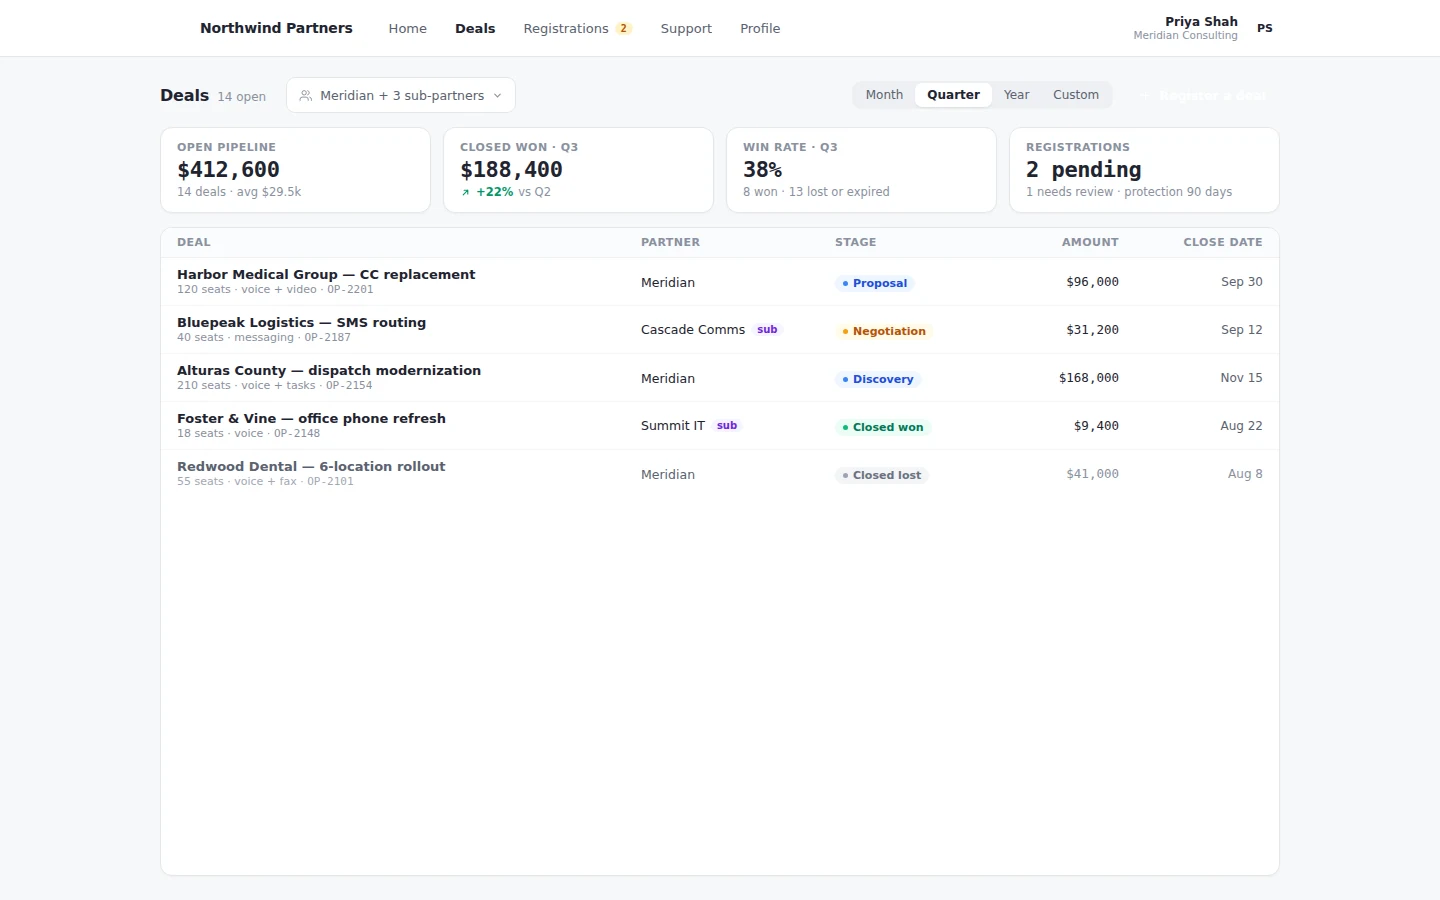1440x900 pixels.
Task: Switch the period to Year
Action: (1016, 95)
